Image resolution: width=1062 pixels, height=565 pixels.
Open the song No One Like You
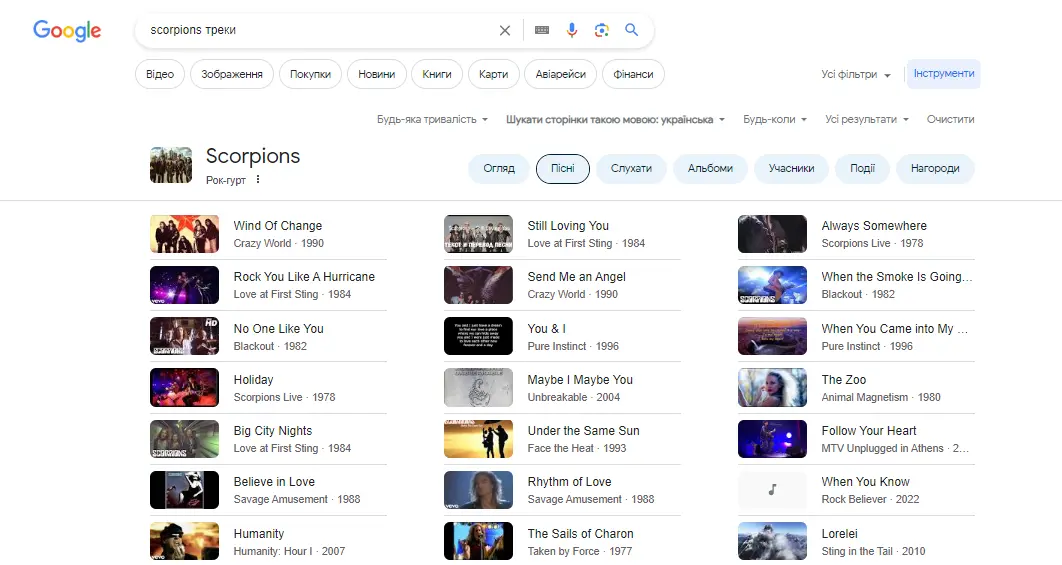pyautogui.click(x=268, y=337)
